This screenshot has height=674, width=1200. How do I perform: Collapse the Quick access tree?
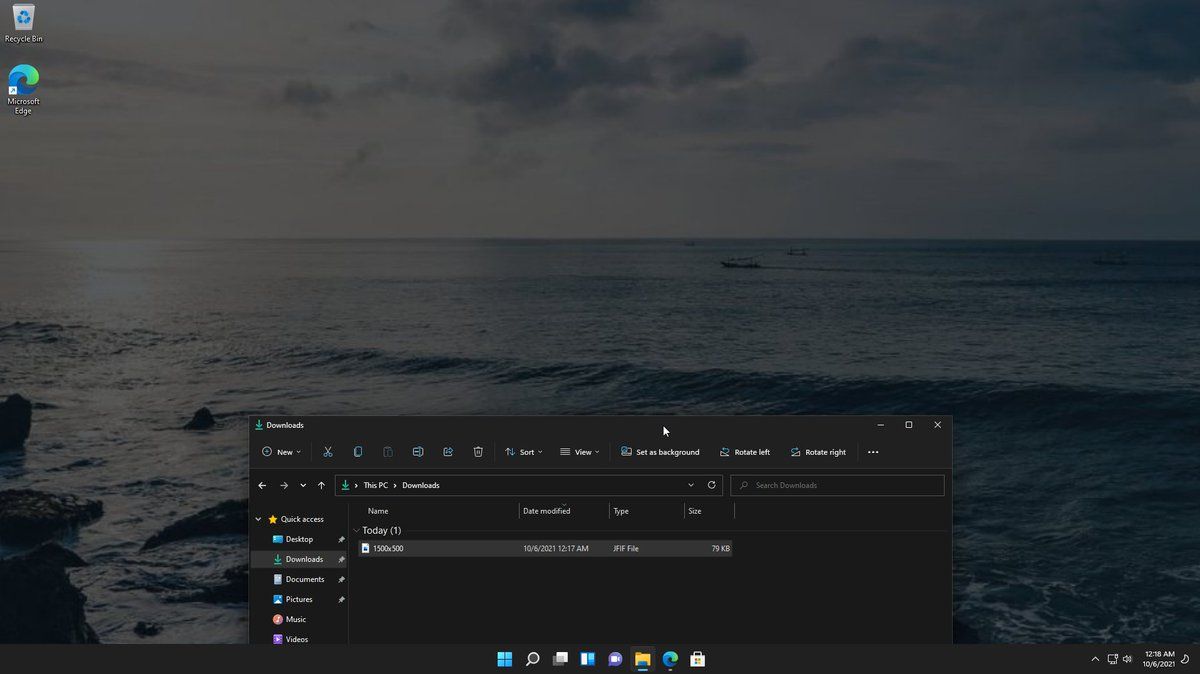click(x=258, y=519)
